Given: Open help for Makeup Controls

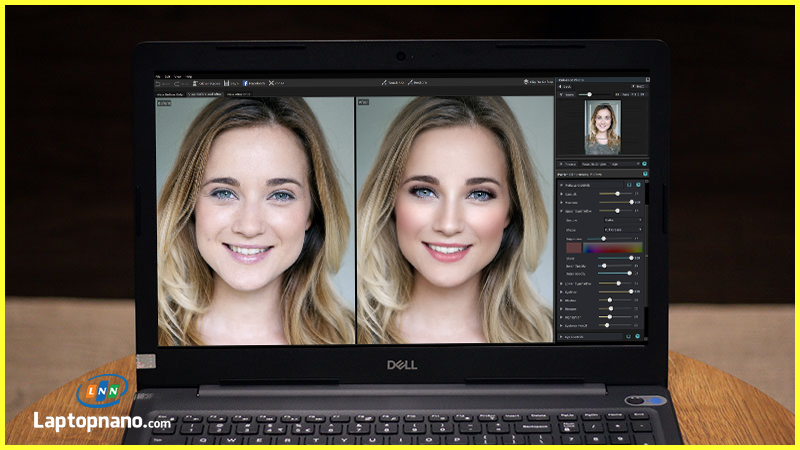Looking at the screenshot, I should click(x=638, y=185).
